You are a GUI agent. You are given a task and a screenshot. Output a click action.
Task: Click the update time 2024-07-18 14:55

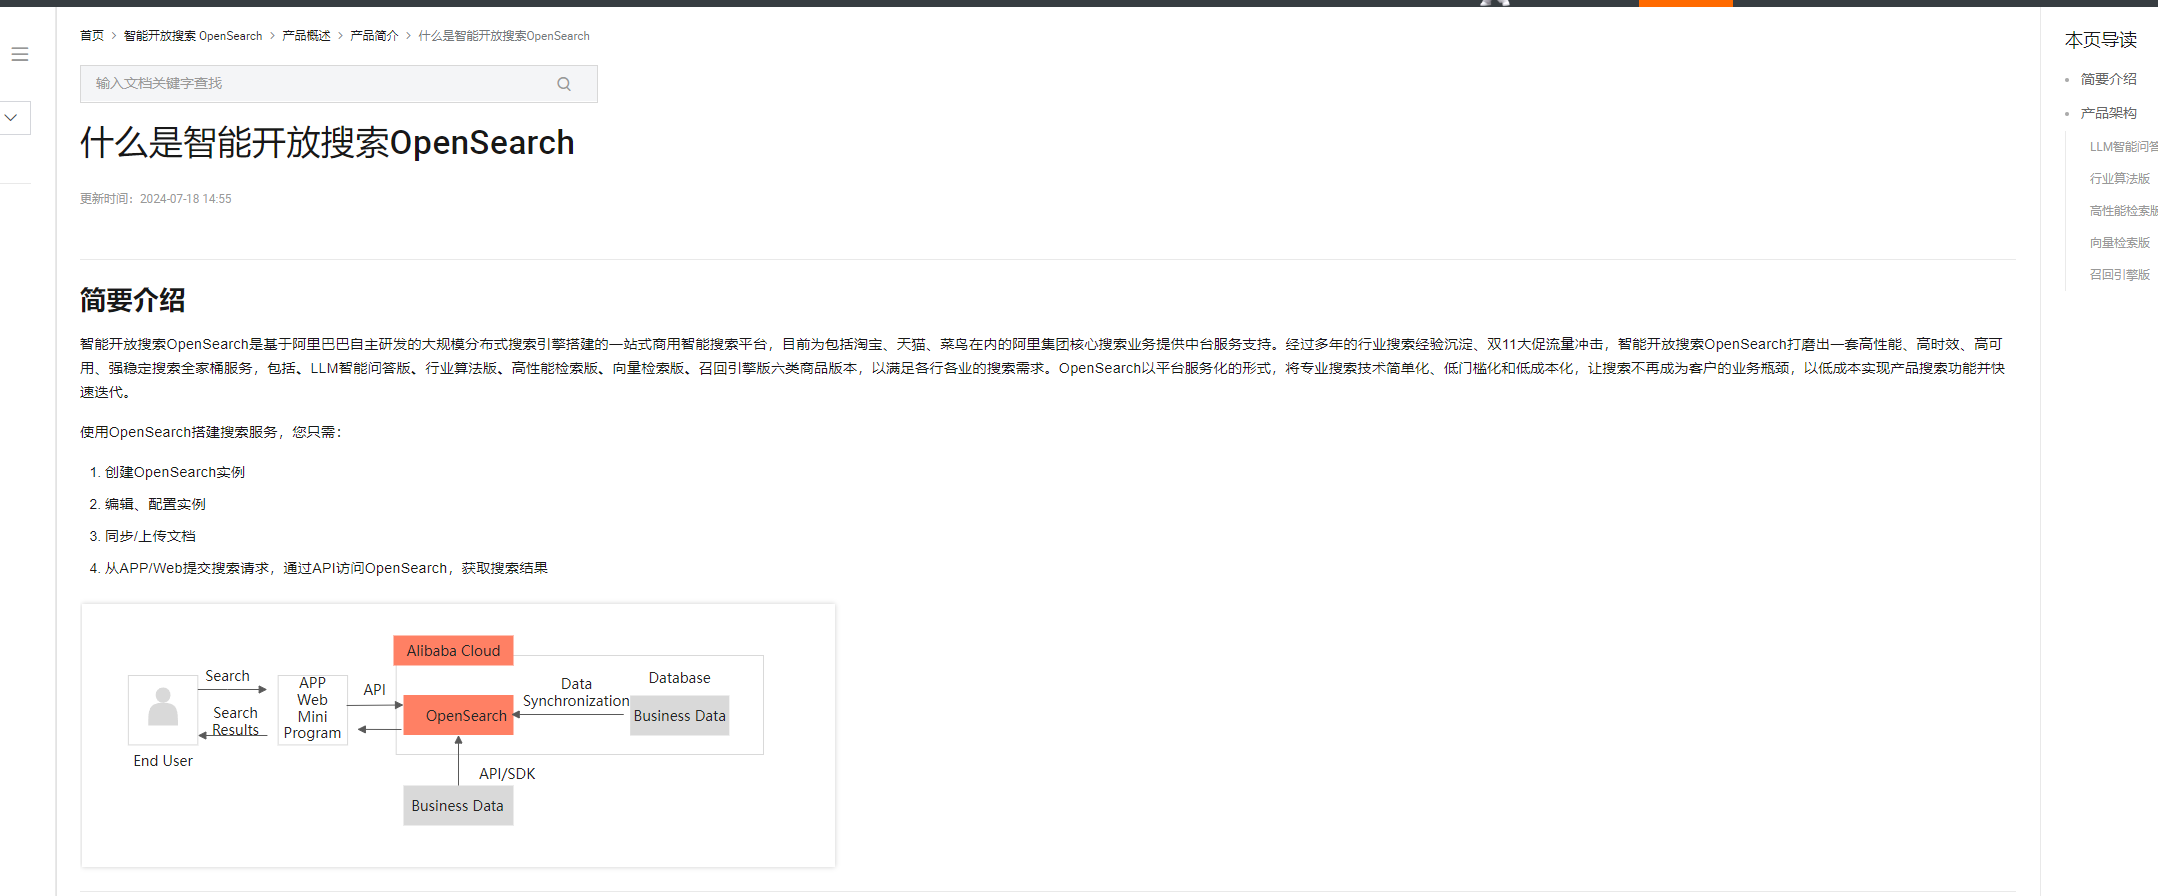(x=185, y=199)
